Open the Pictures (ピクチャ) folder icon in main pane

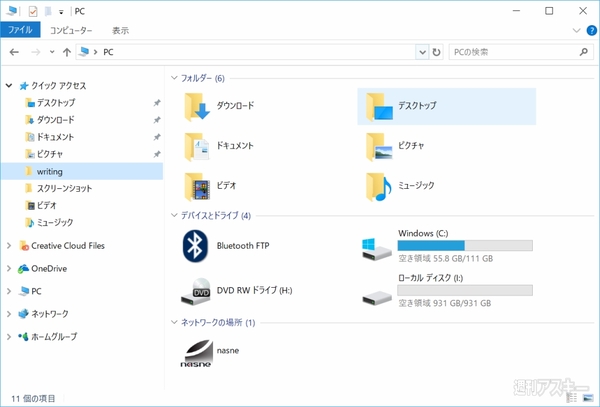(x=379, y=147)
